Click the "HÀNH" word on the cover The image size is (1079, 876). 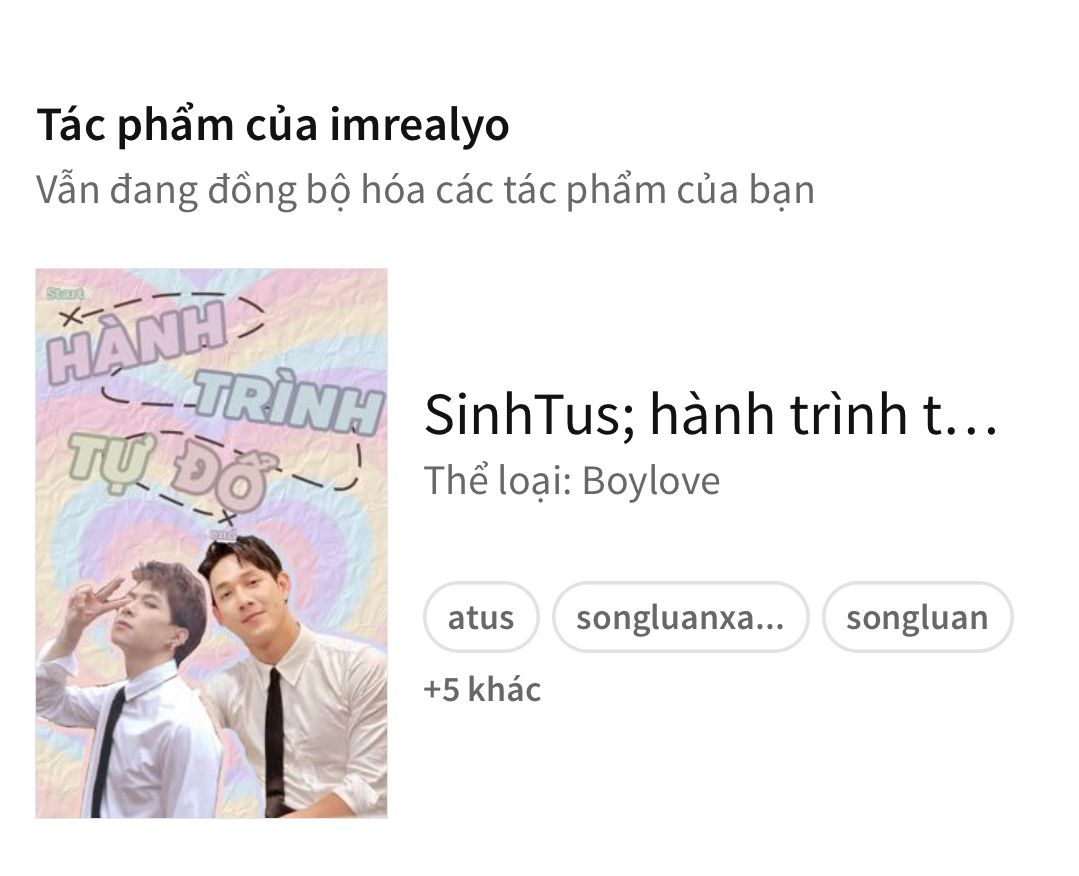pyautogui.click(x=138, y=343)
